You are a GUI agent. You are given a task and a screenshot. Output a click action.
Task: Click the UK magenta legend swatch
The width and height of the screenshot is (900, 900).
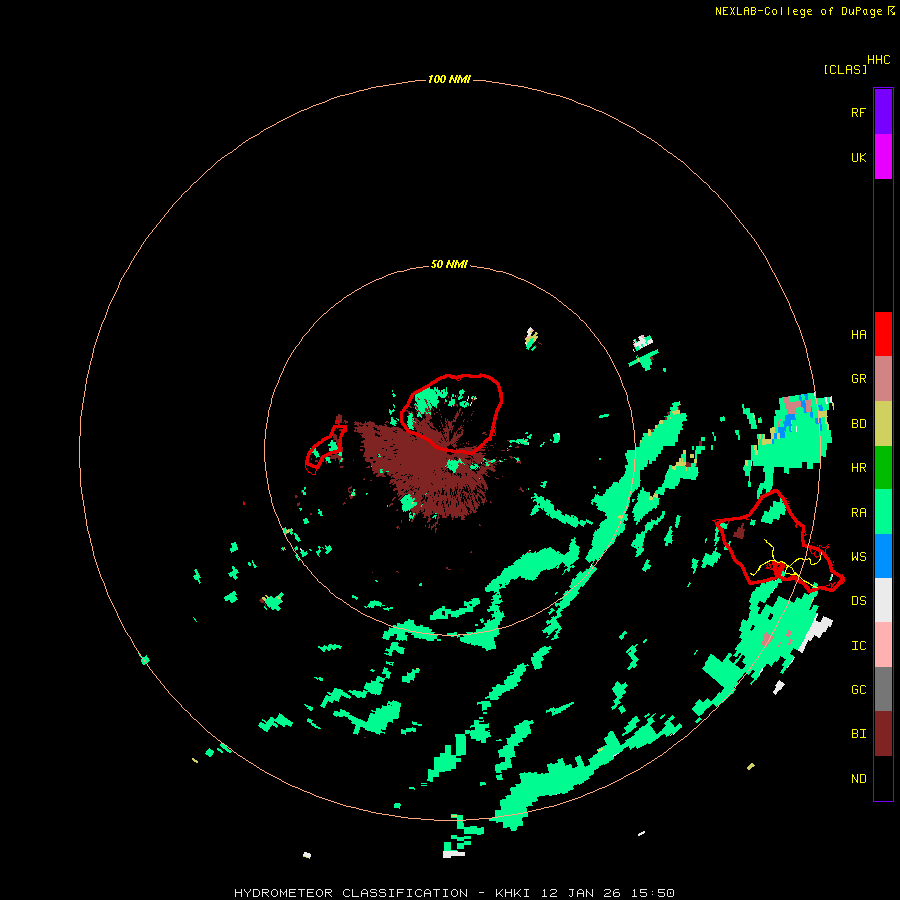pos(883,157)
